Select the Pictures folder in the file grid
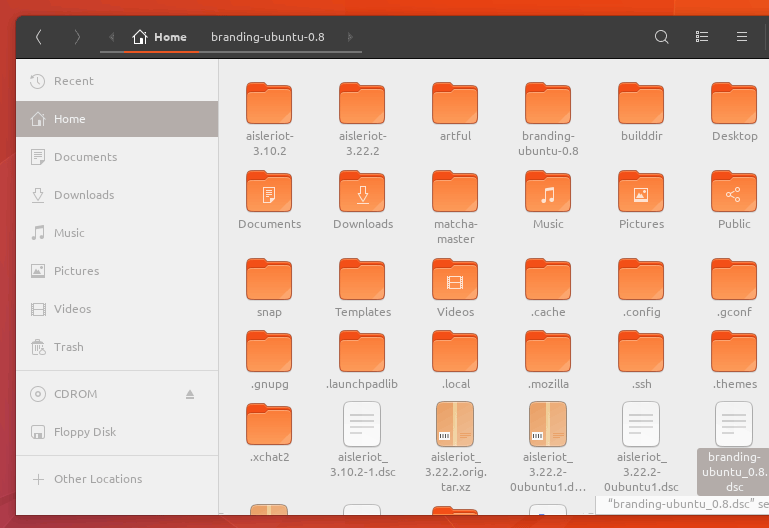This screenshot has width=769, height=528. [x=641, y=200]
